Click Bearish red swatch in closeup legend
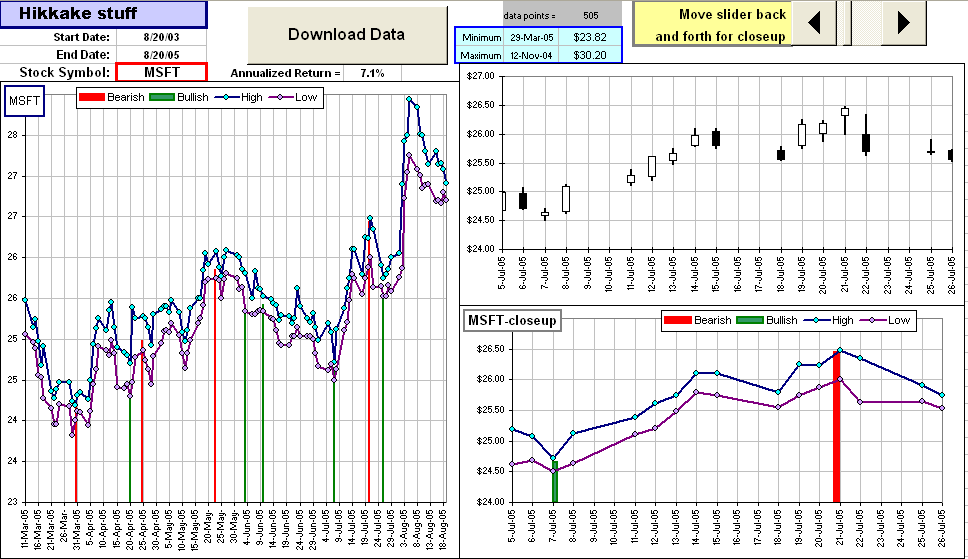Viewport: 968px width, 559px height. (677, 320)
